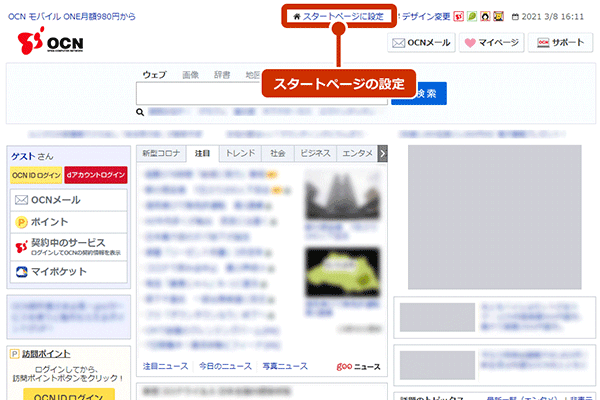Click the large gray advertisement placeholder
Viewport: 600px width, 400px height.
[x=494, y=217]
